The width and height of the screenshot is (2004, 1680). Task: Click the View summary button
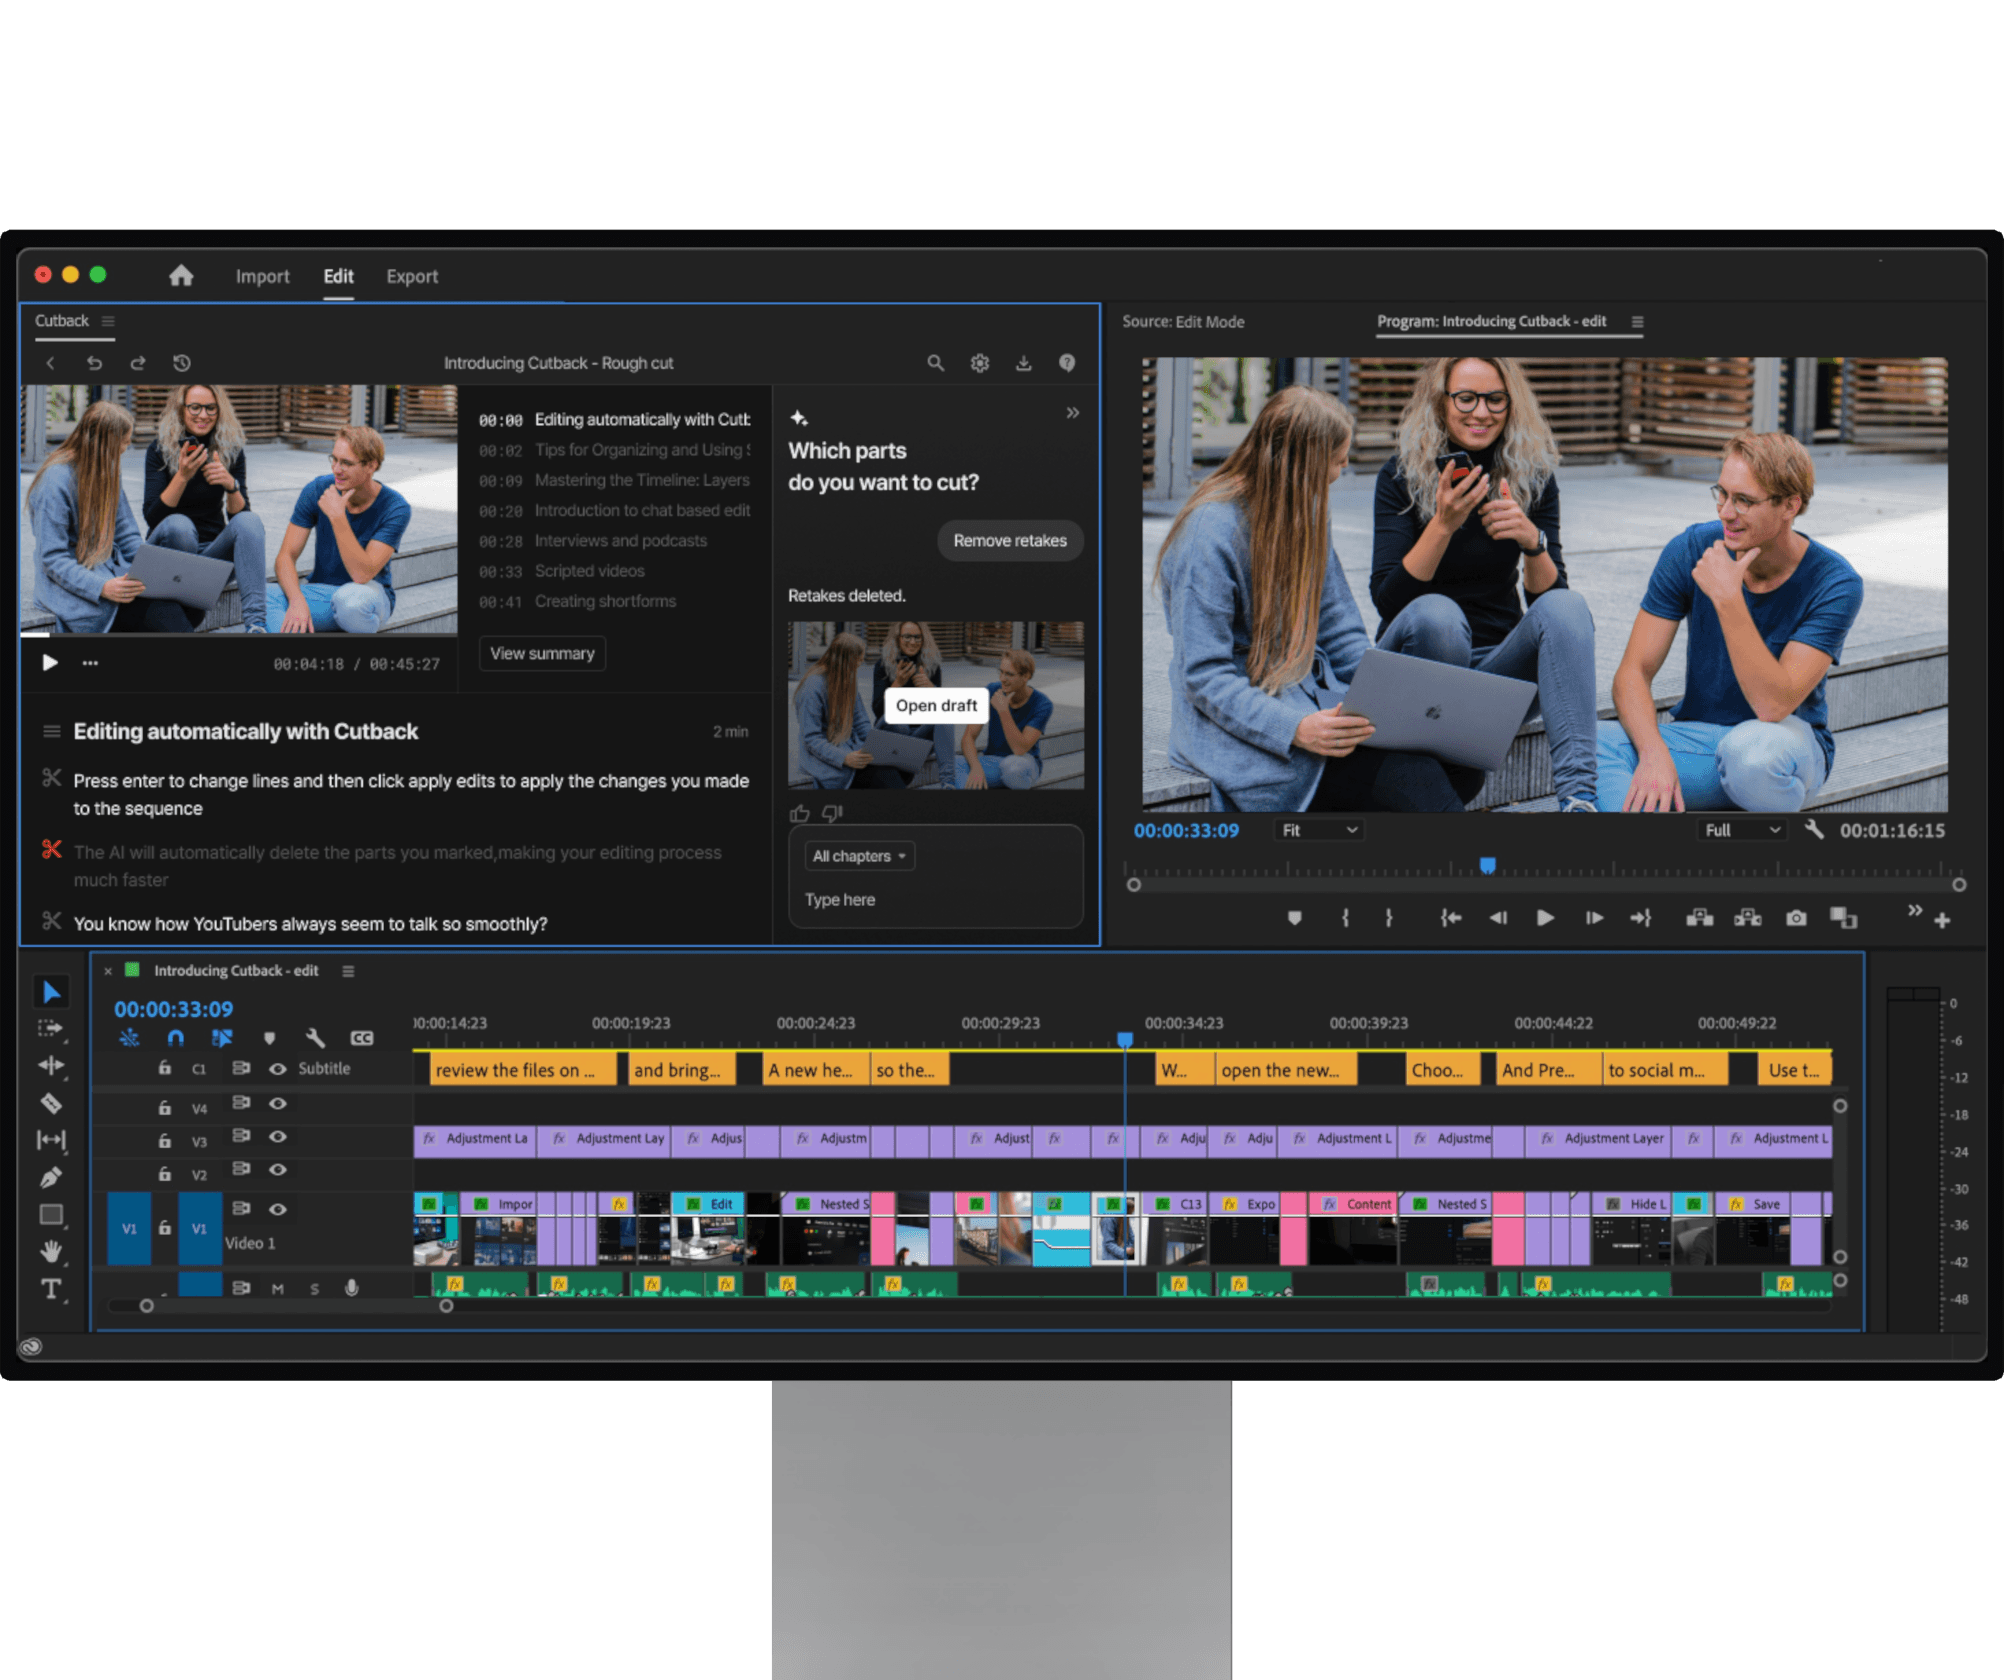pyautogui.click(x=542, y=653)
